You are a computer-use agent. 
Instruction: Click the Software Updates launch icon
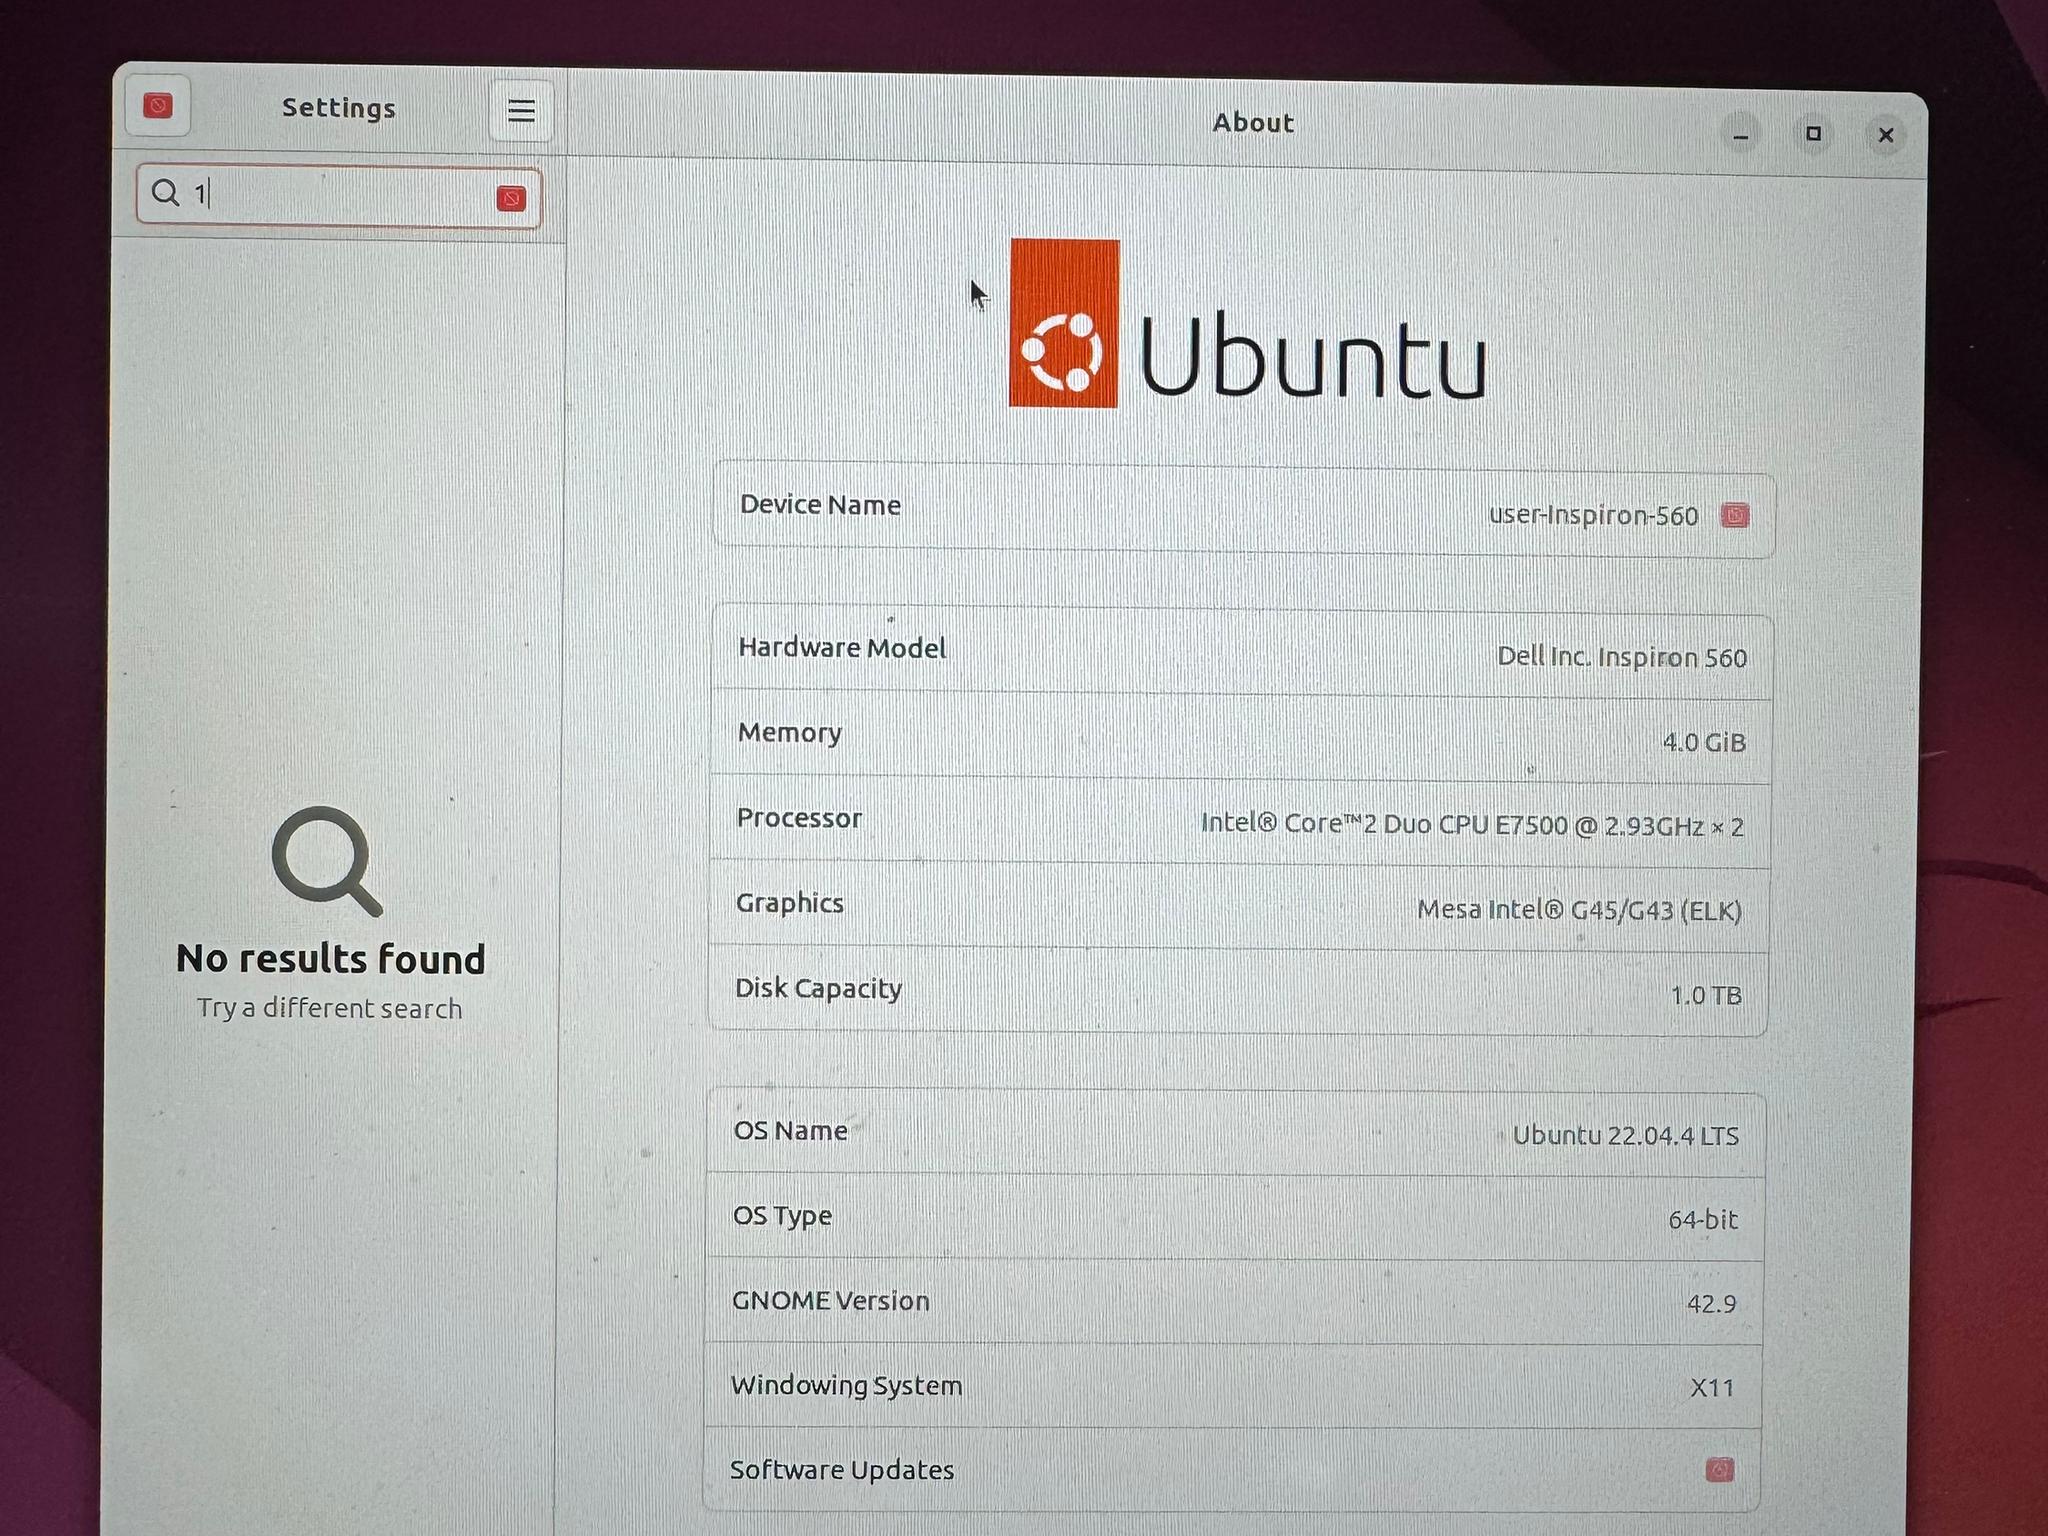[x=1719, y=1470]
